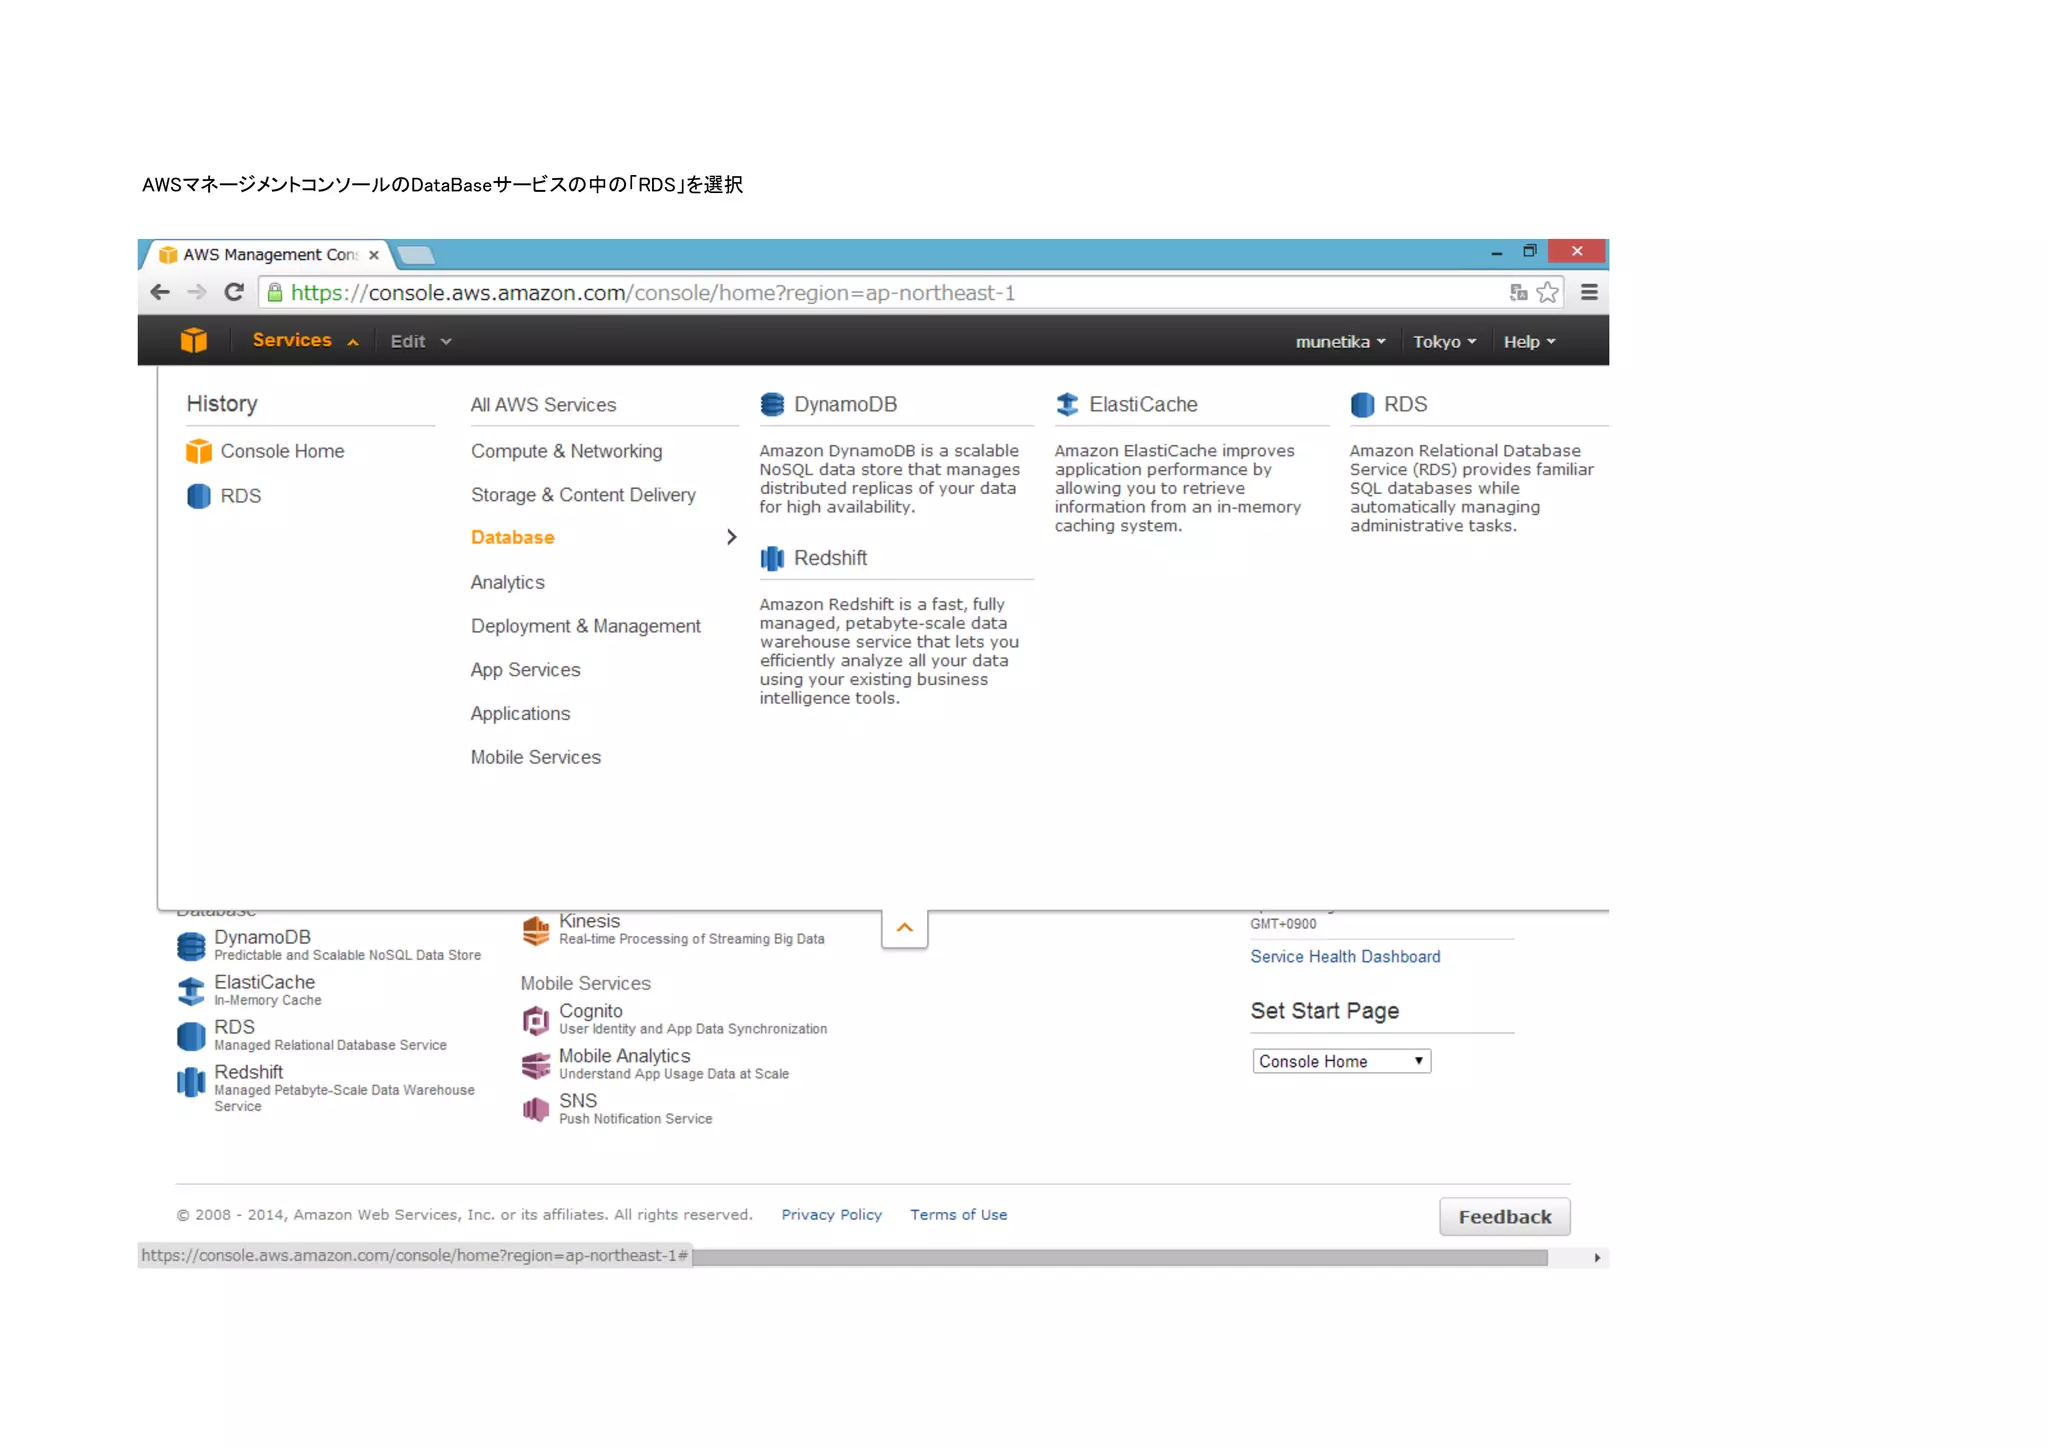Click the Cognito service icon

[x=536, y=1020]
